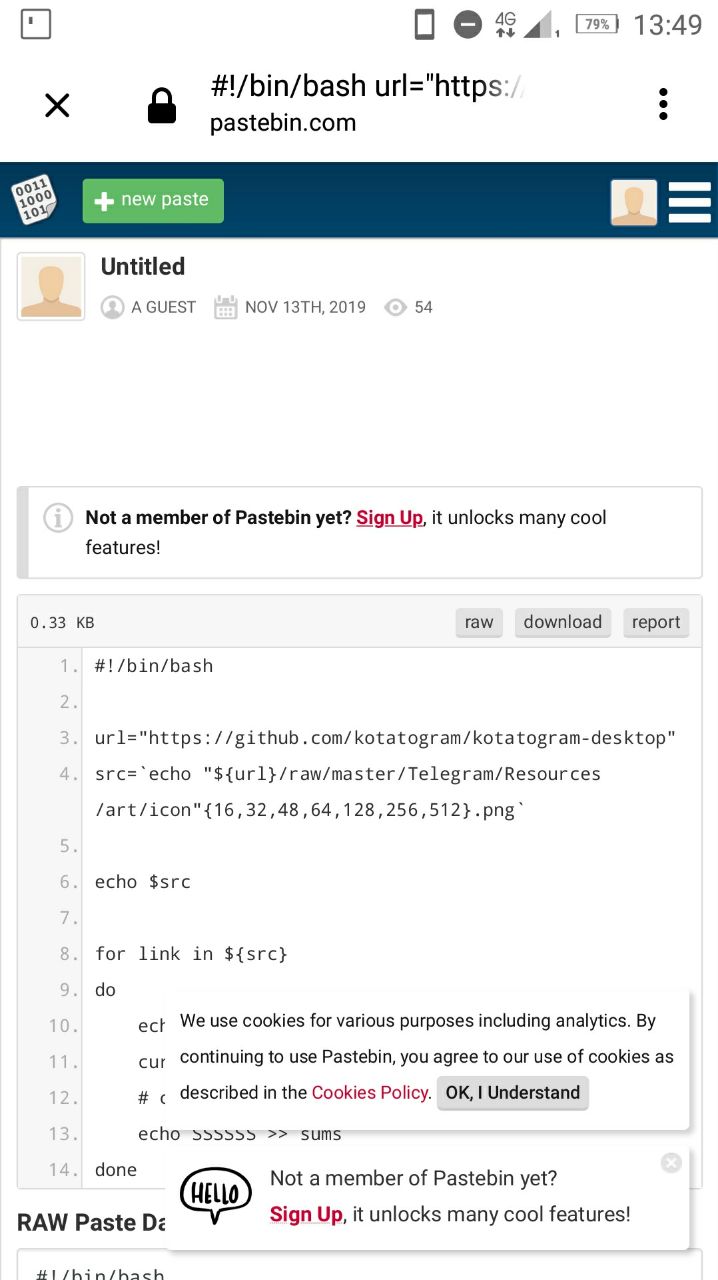Viewport: 718px width, 1280px height.
Task: Dismiss the Hello signup popup
Action: 671,1163
